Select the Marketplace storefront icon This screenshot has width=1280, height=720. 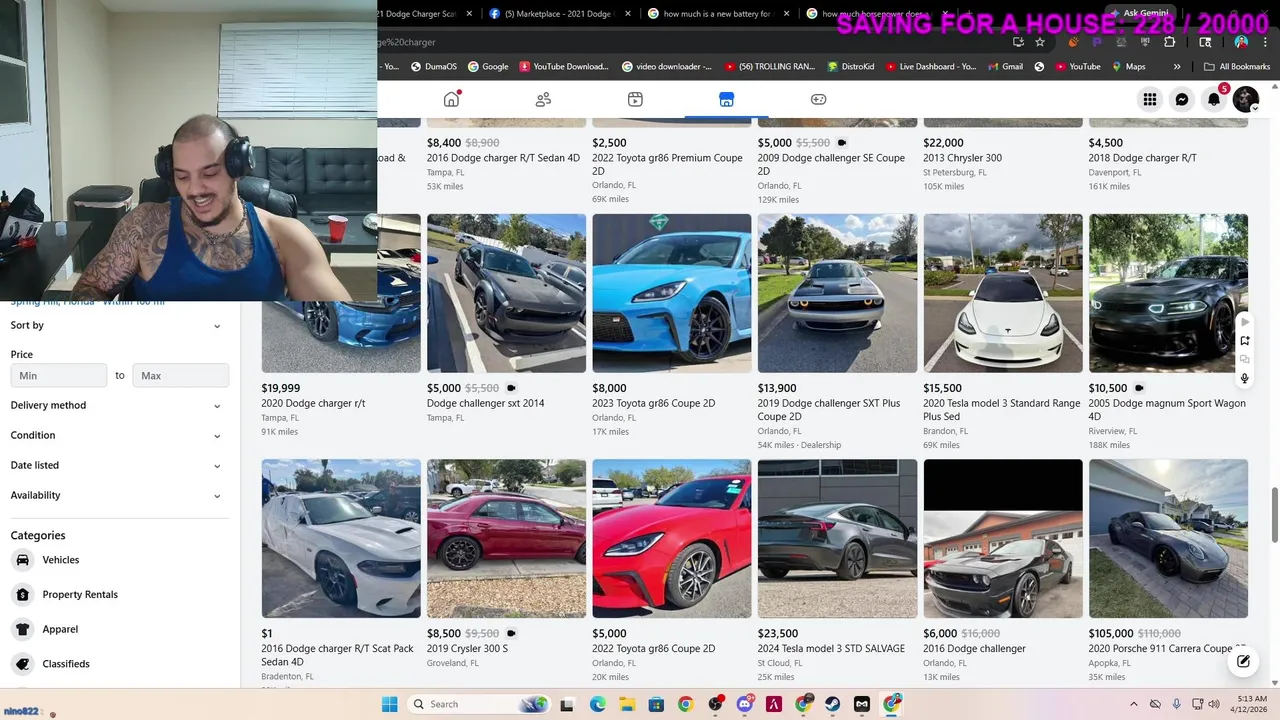pyautogui.click(x=726, y=99)
